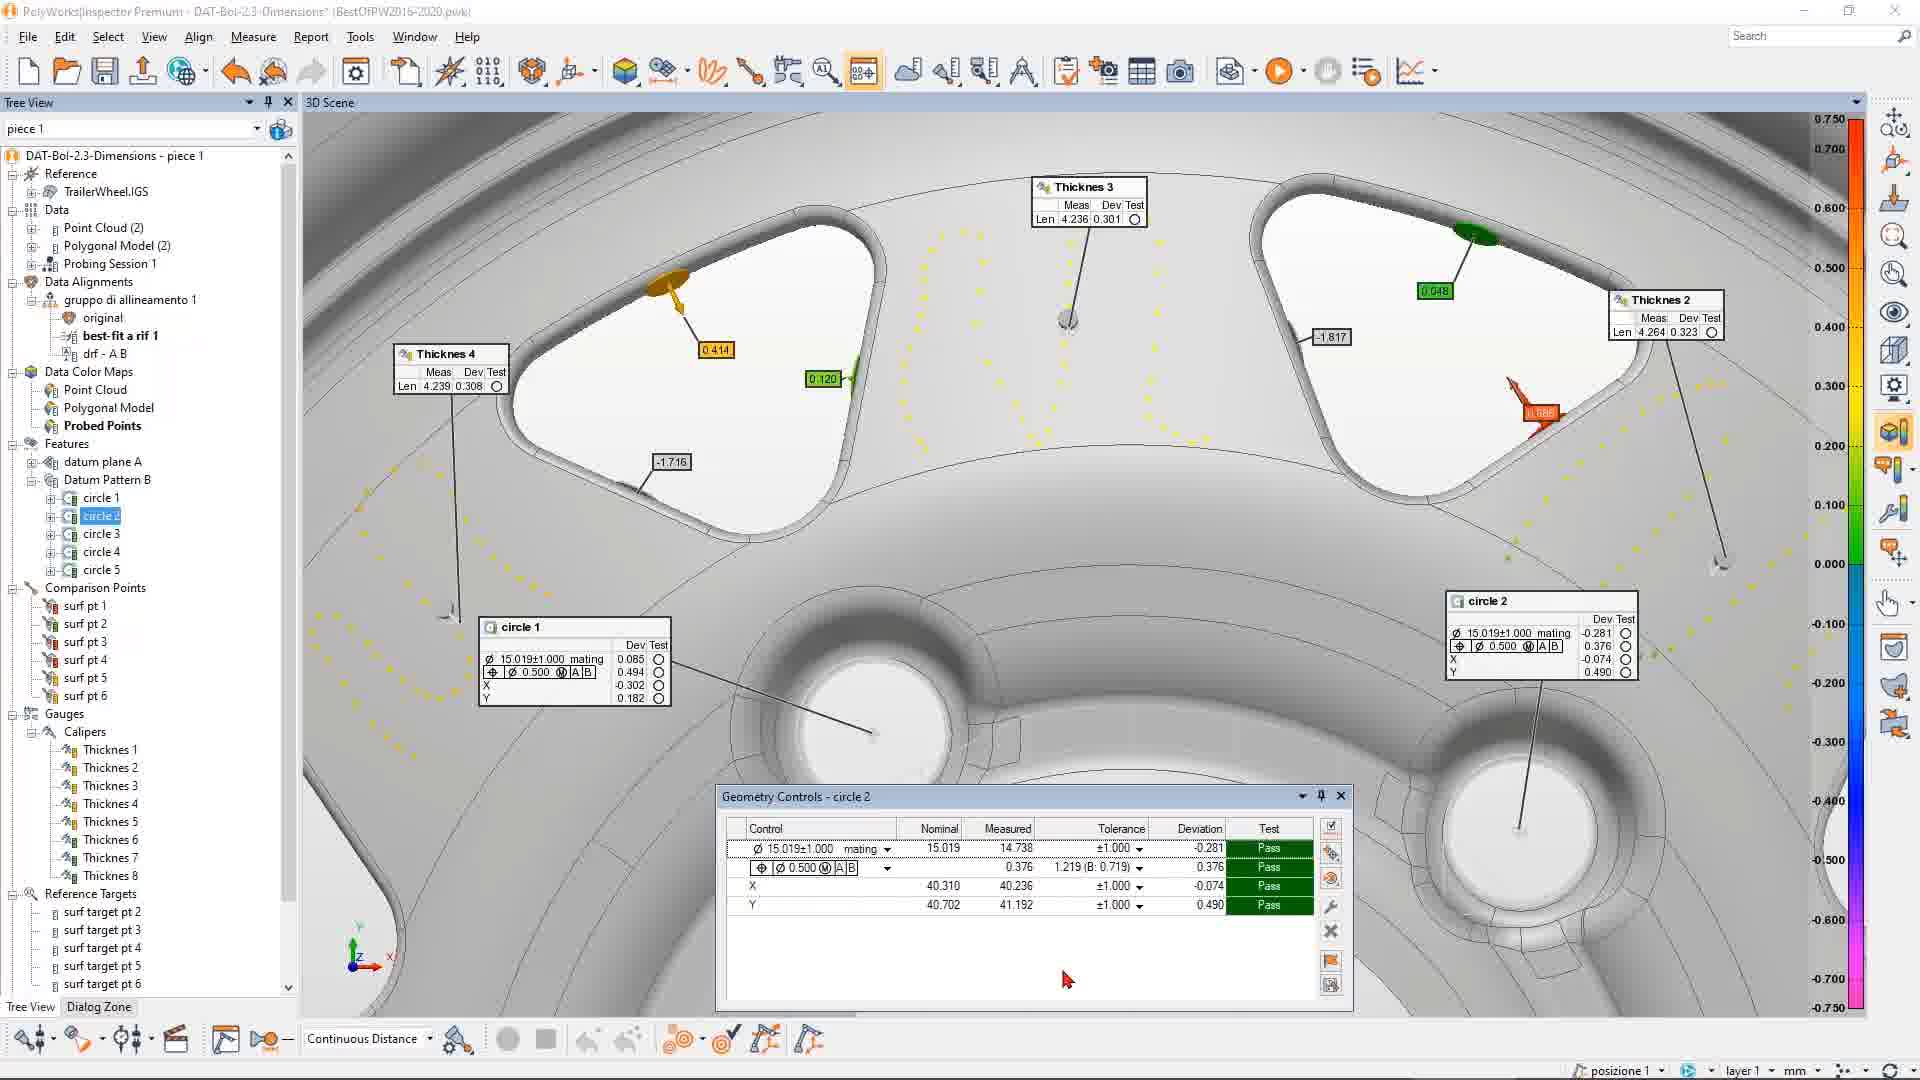Viewport: 1920px width, 1080px height.
Task: Open the Measure menu
Action: click(253, 37)
